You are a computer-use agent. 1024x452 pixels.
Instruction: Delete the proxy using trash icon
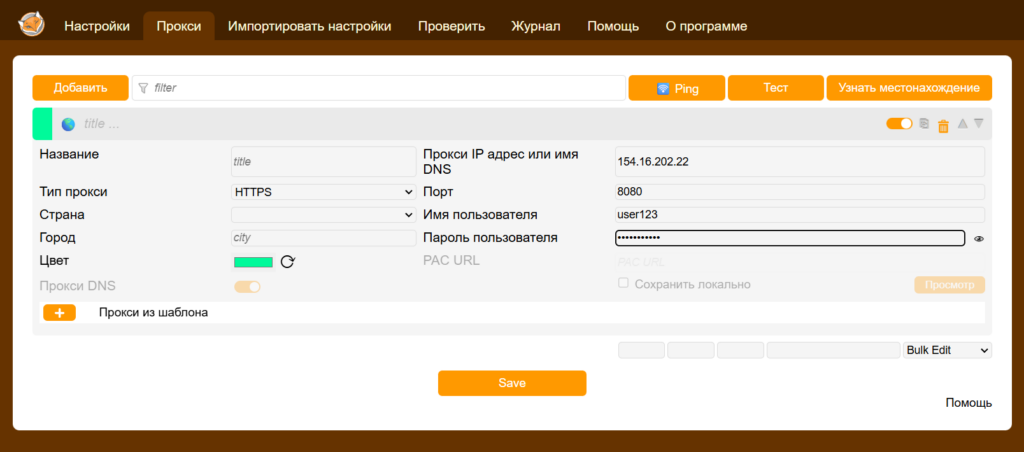943,125
